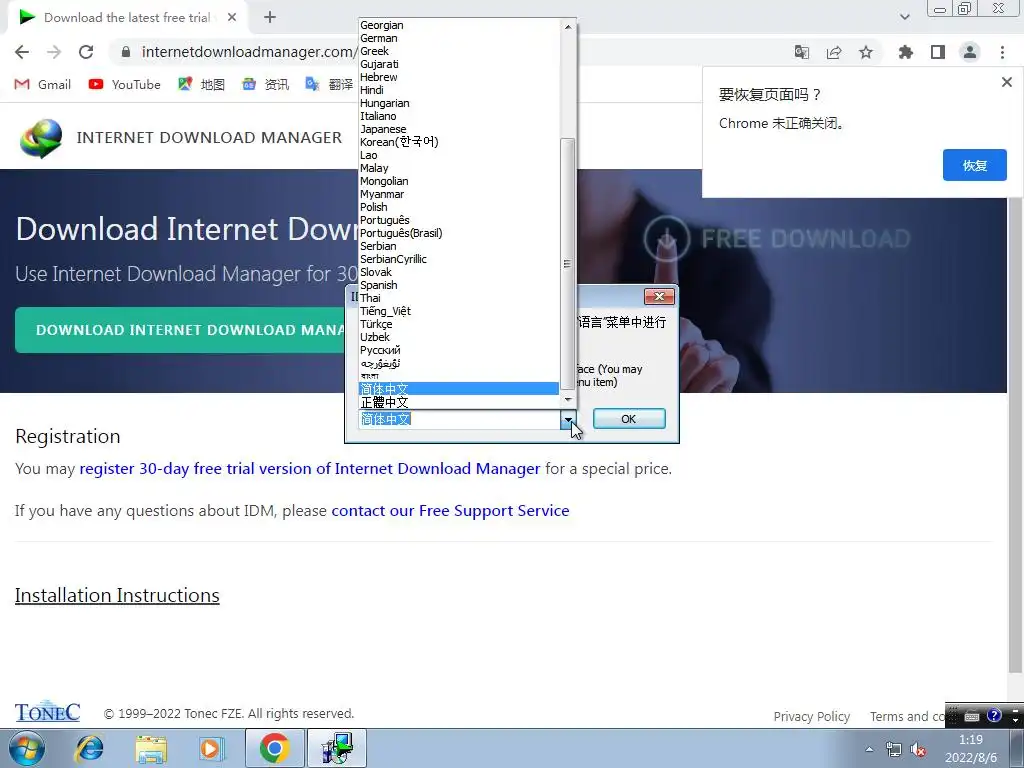Close the Download the latest free trial tab
Screen dimensions: 1024x768
[232, 18]
